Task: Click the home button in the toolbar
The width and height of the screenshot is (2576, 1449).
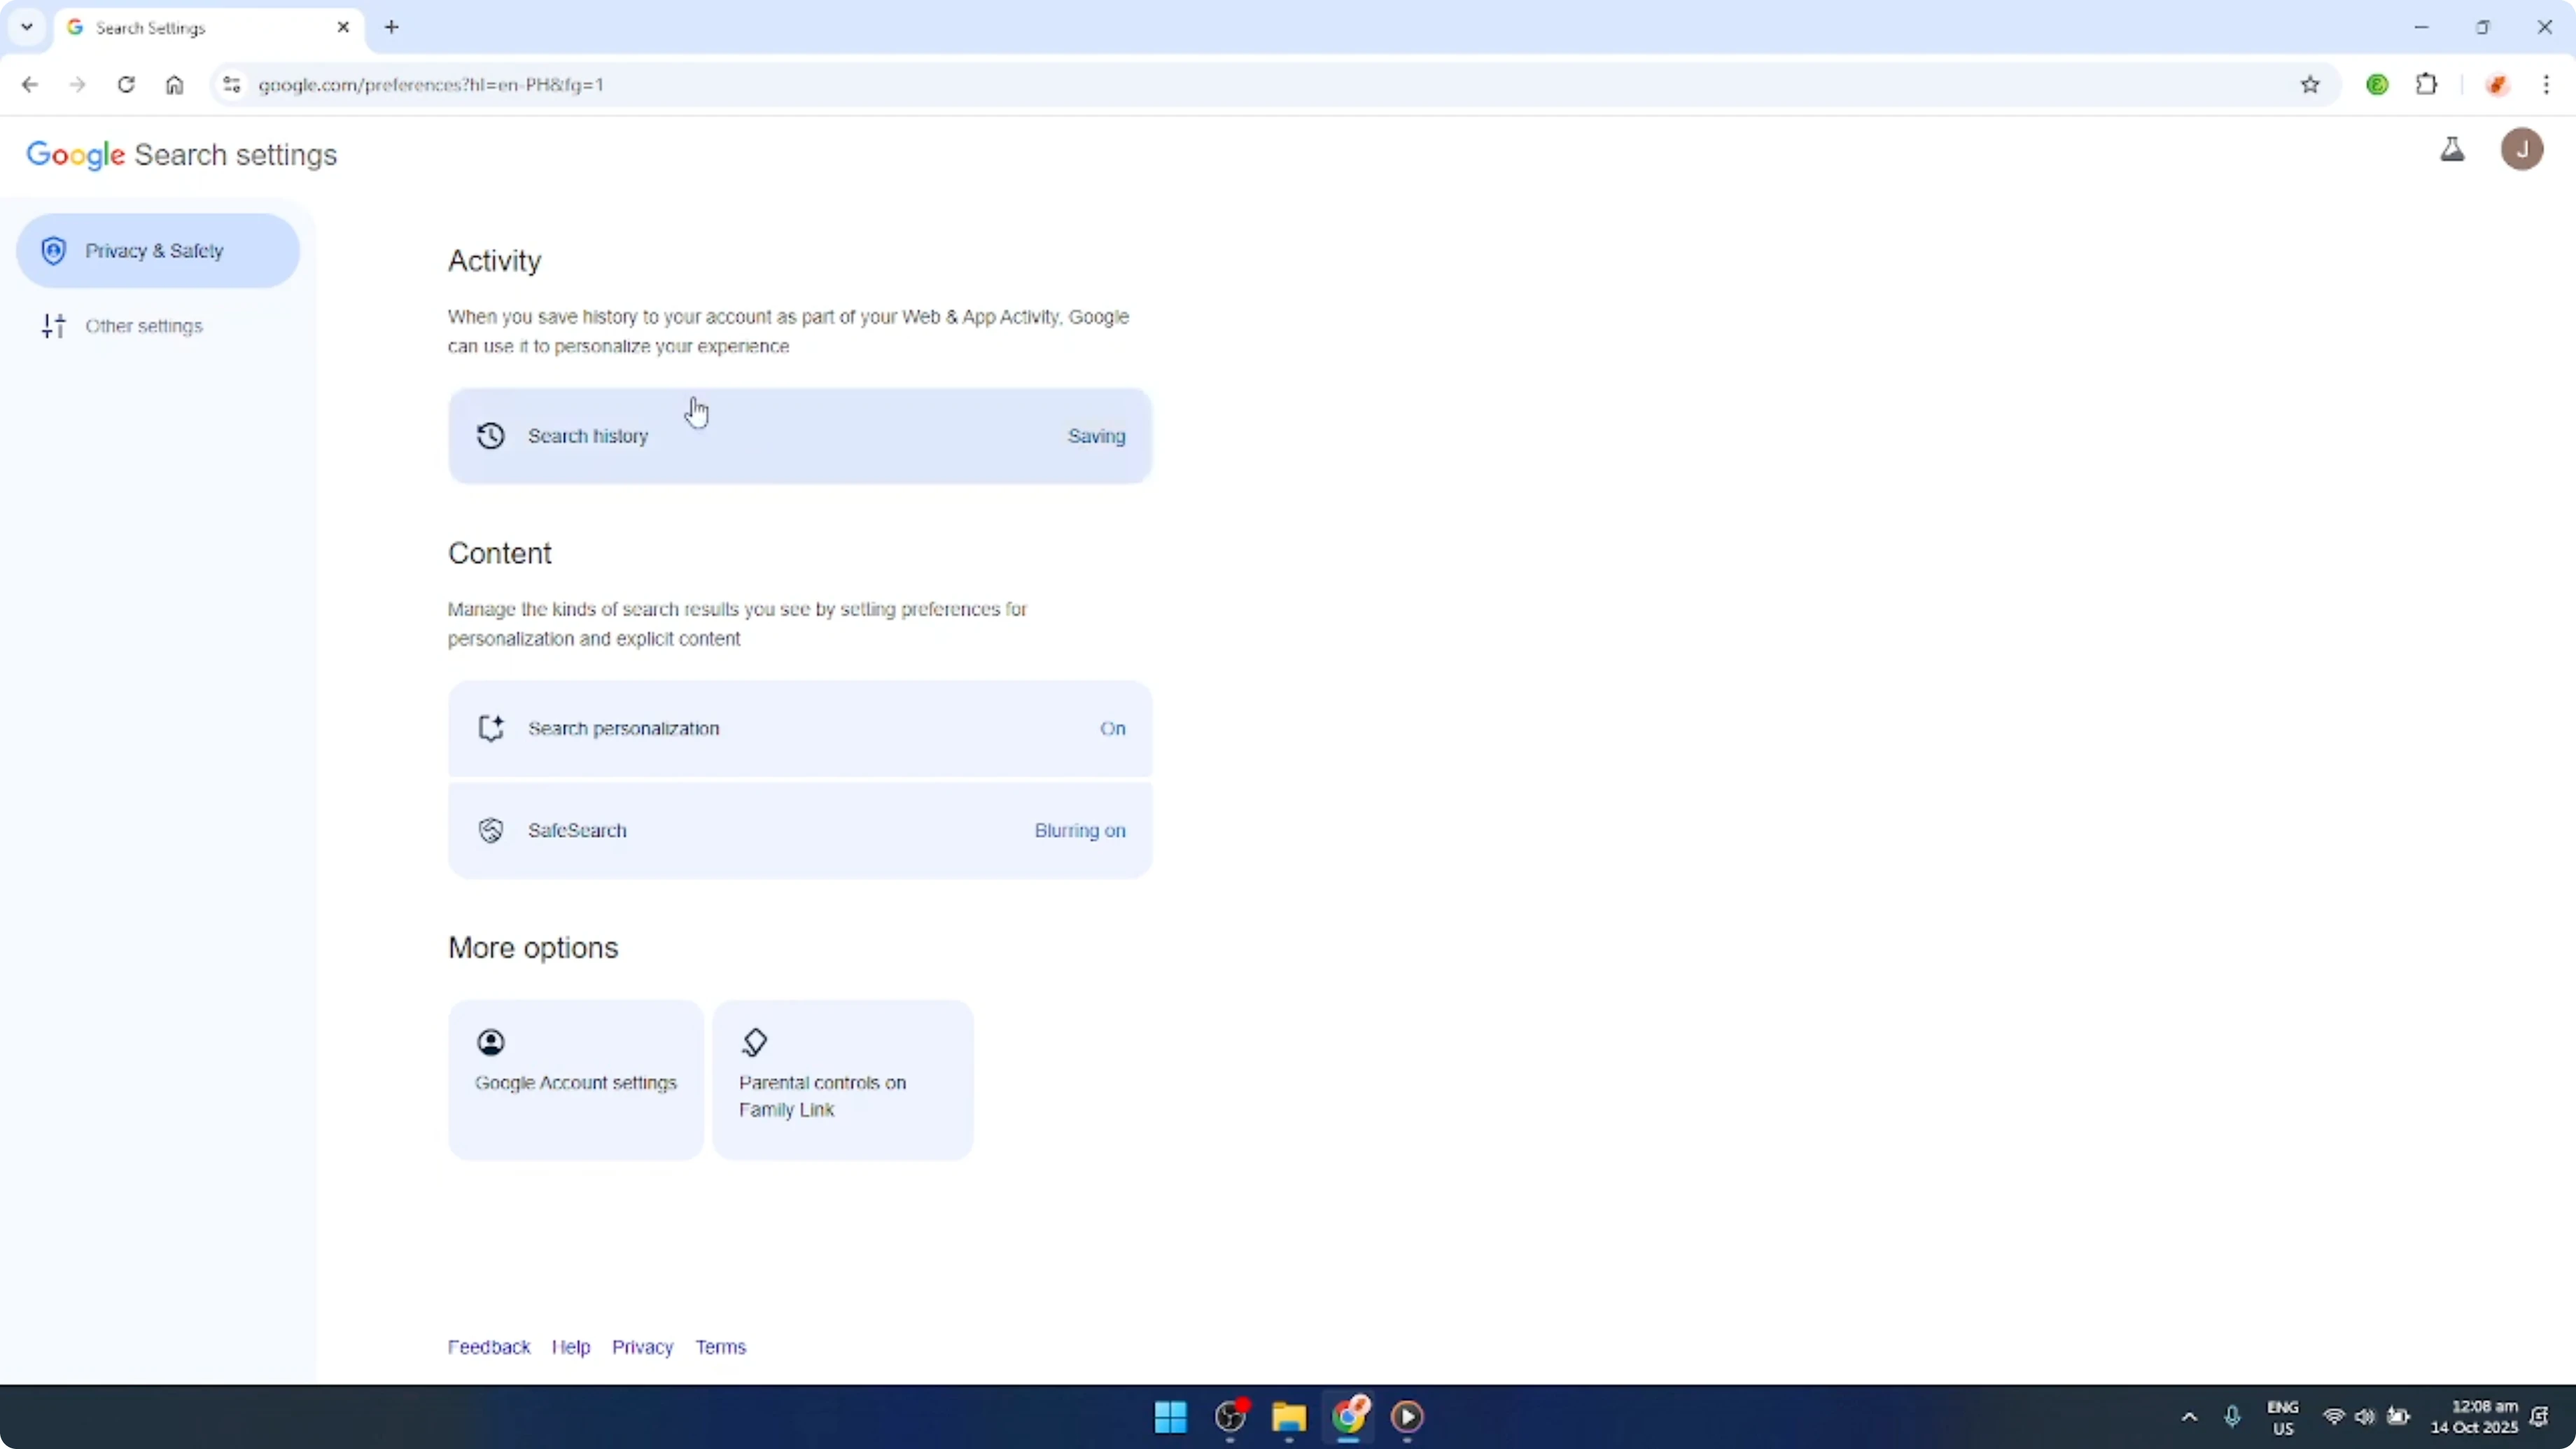Action: pyautogui.click(x=174, y=84)
